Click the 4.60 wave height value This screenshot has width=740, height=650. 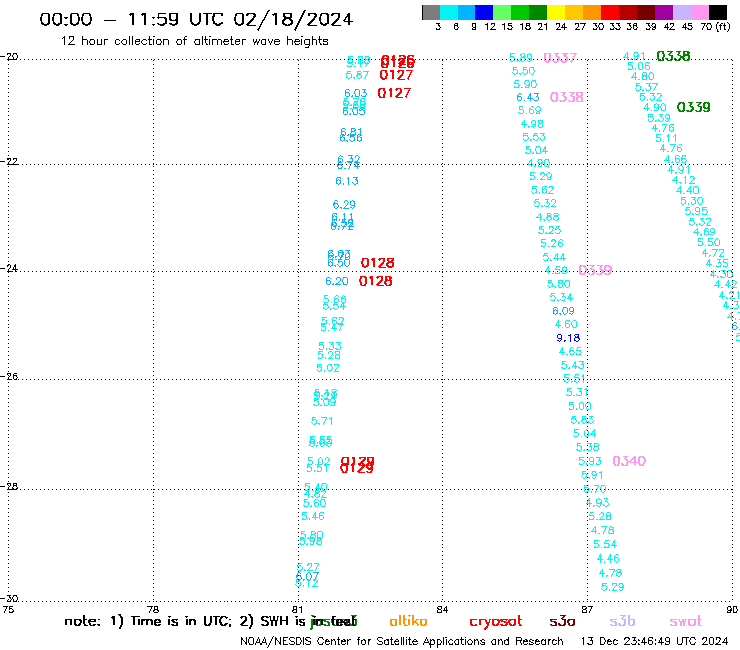[566, 324]
